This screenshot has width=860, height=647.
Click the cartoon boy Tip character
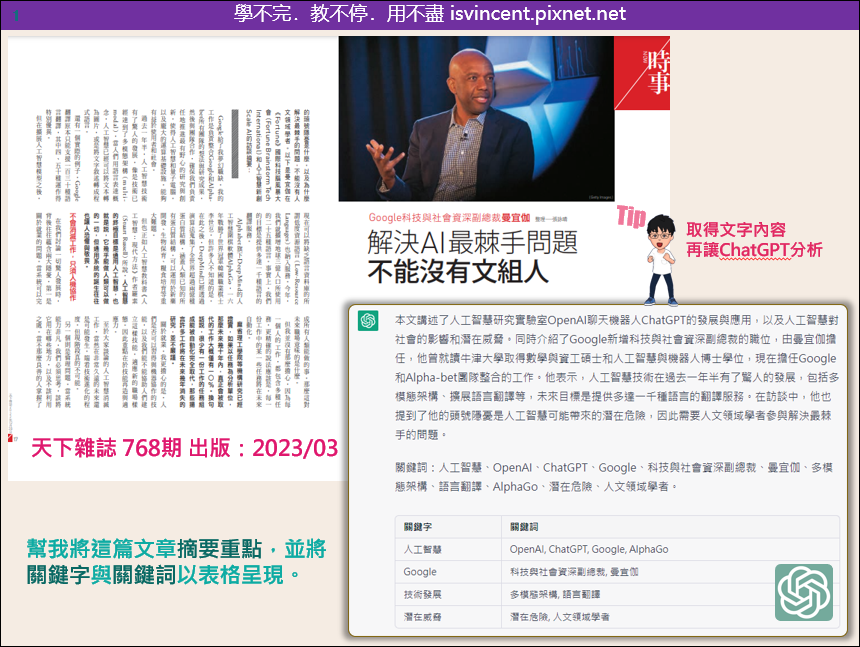point(661,259)
